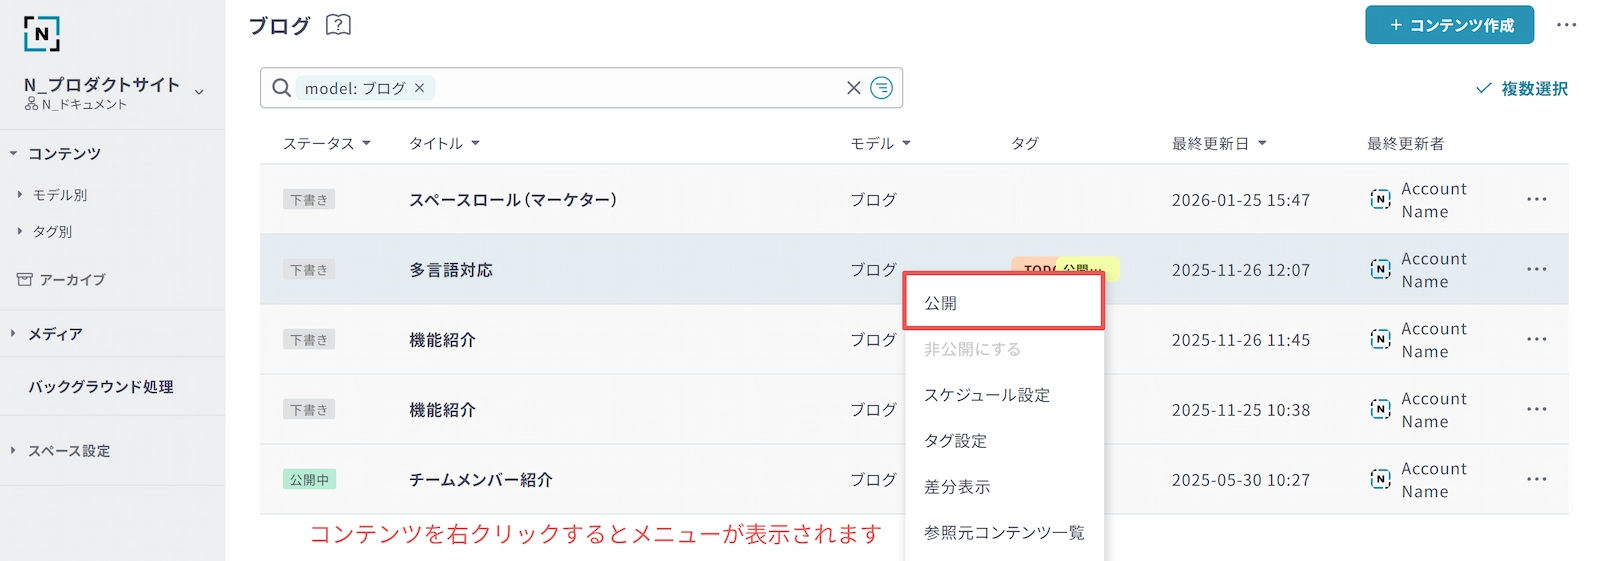Click the search magnifier icon

(x=282, y=88)
